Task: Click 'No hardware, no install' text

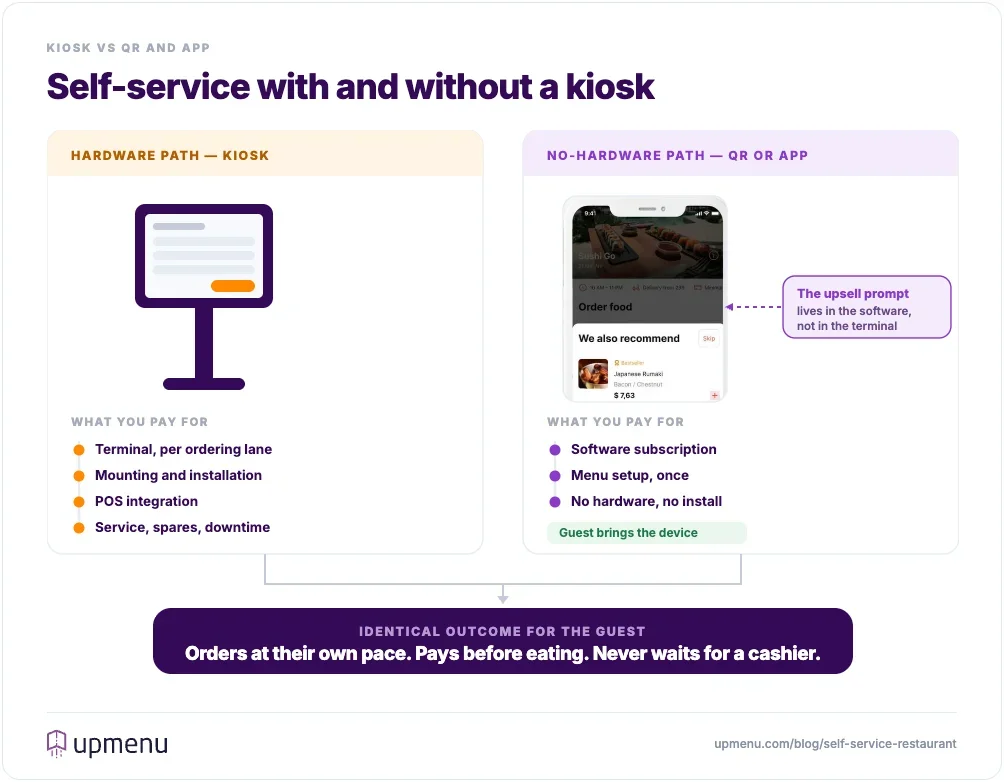Action: (x=646, y=501)
